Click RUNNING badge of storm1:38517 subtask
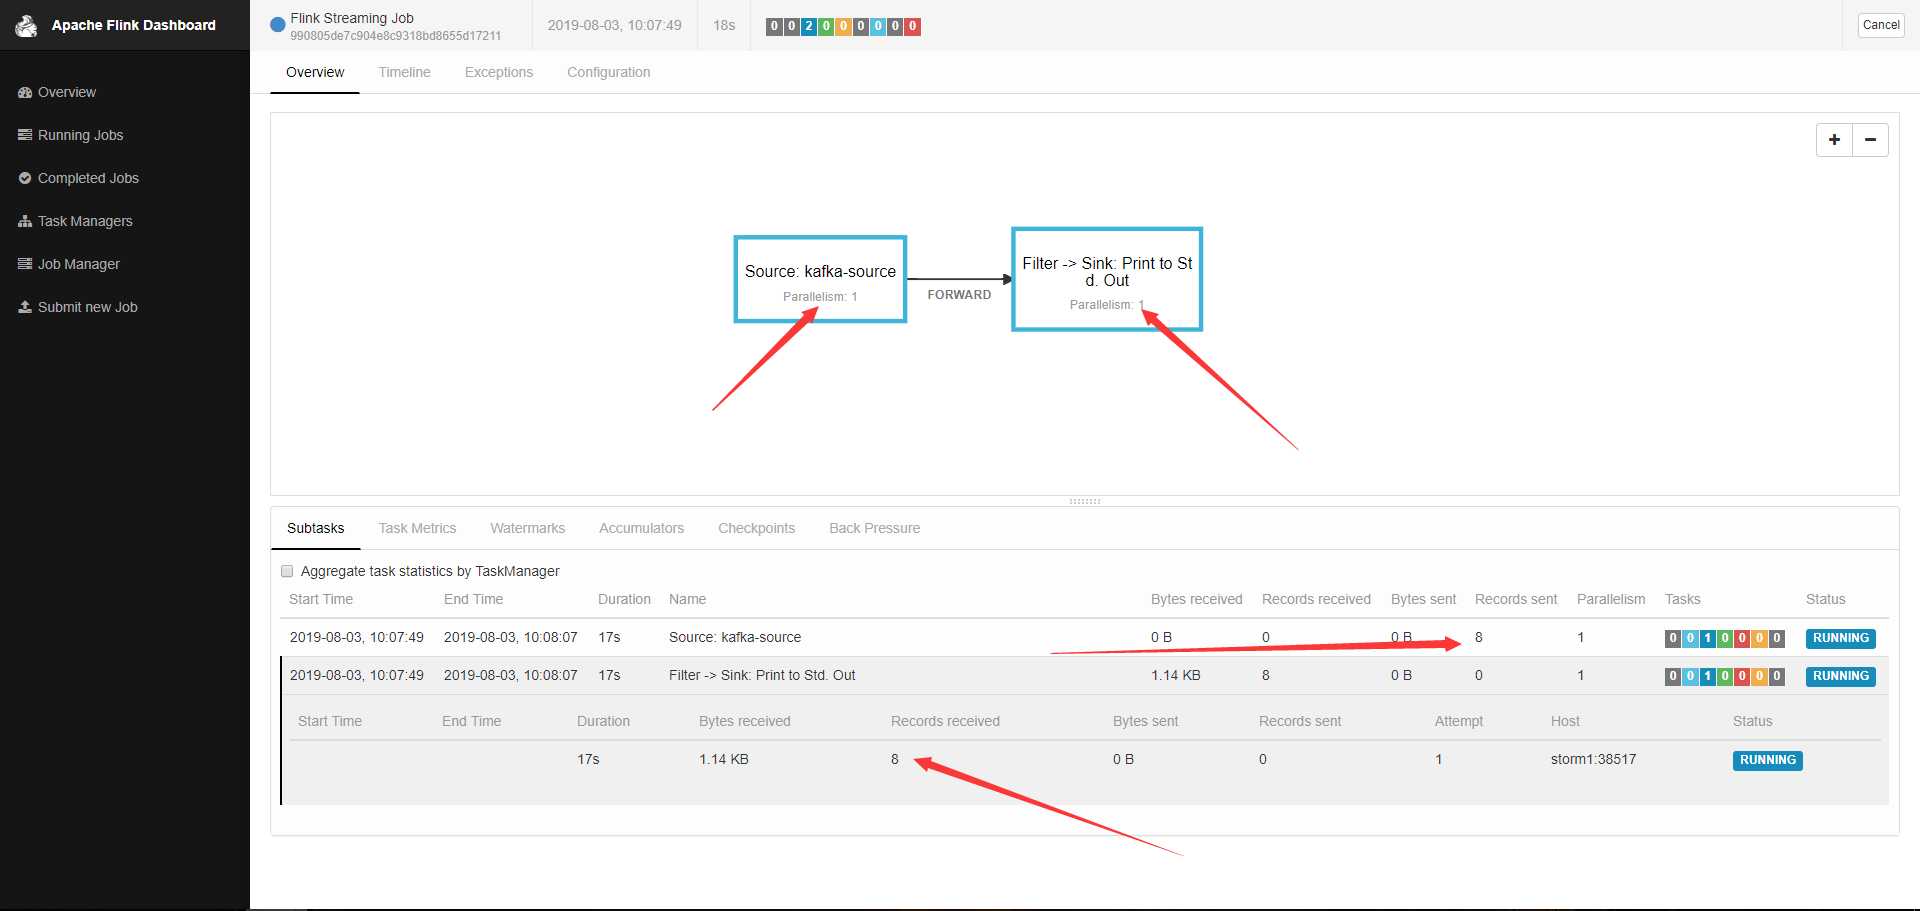This screenshot has width=1920, height=911. click(1767, 760)
